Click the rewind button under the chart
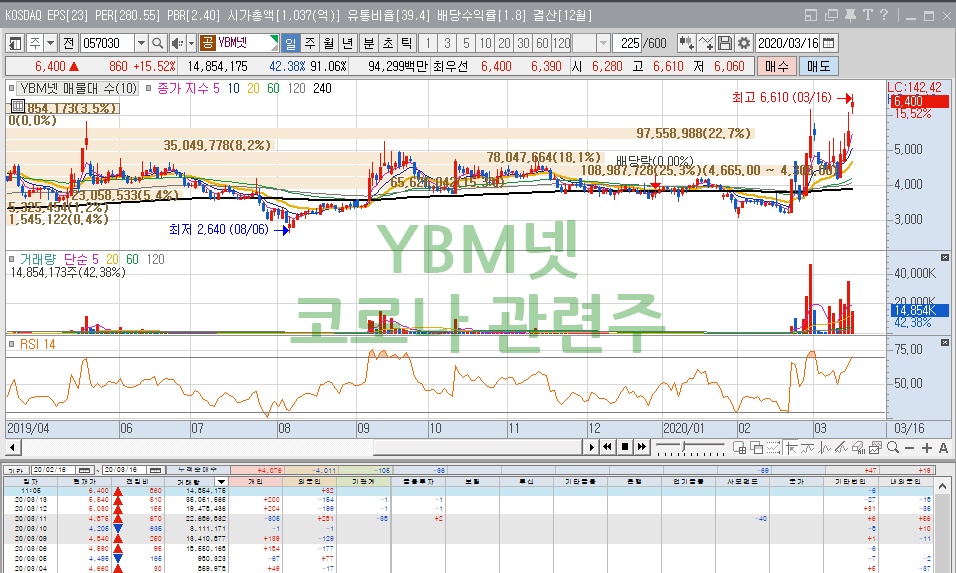 click(x=607, y=447)
